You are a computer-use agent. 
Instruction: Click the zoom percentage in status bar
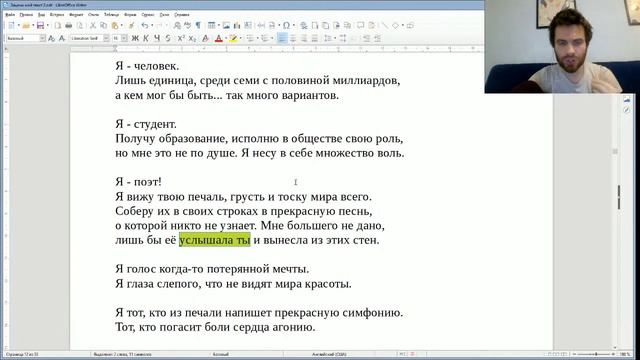click(x=626, y=354)
